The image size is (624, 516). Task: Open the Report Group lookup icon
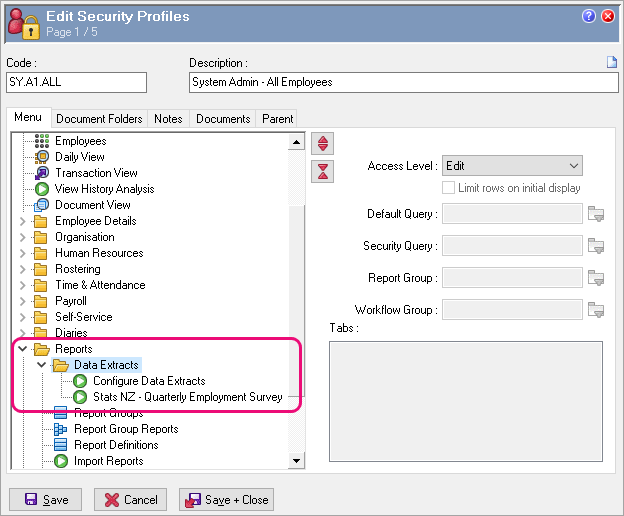tap(597, 278)
